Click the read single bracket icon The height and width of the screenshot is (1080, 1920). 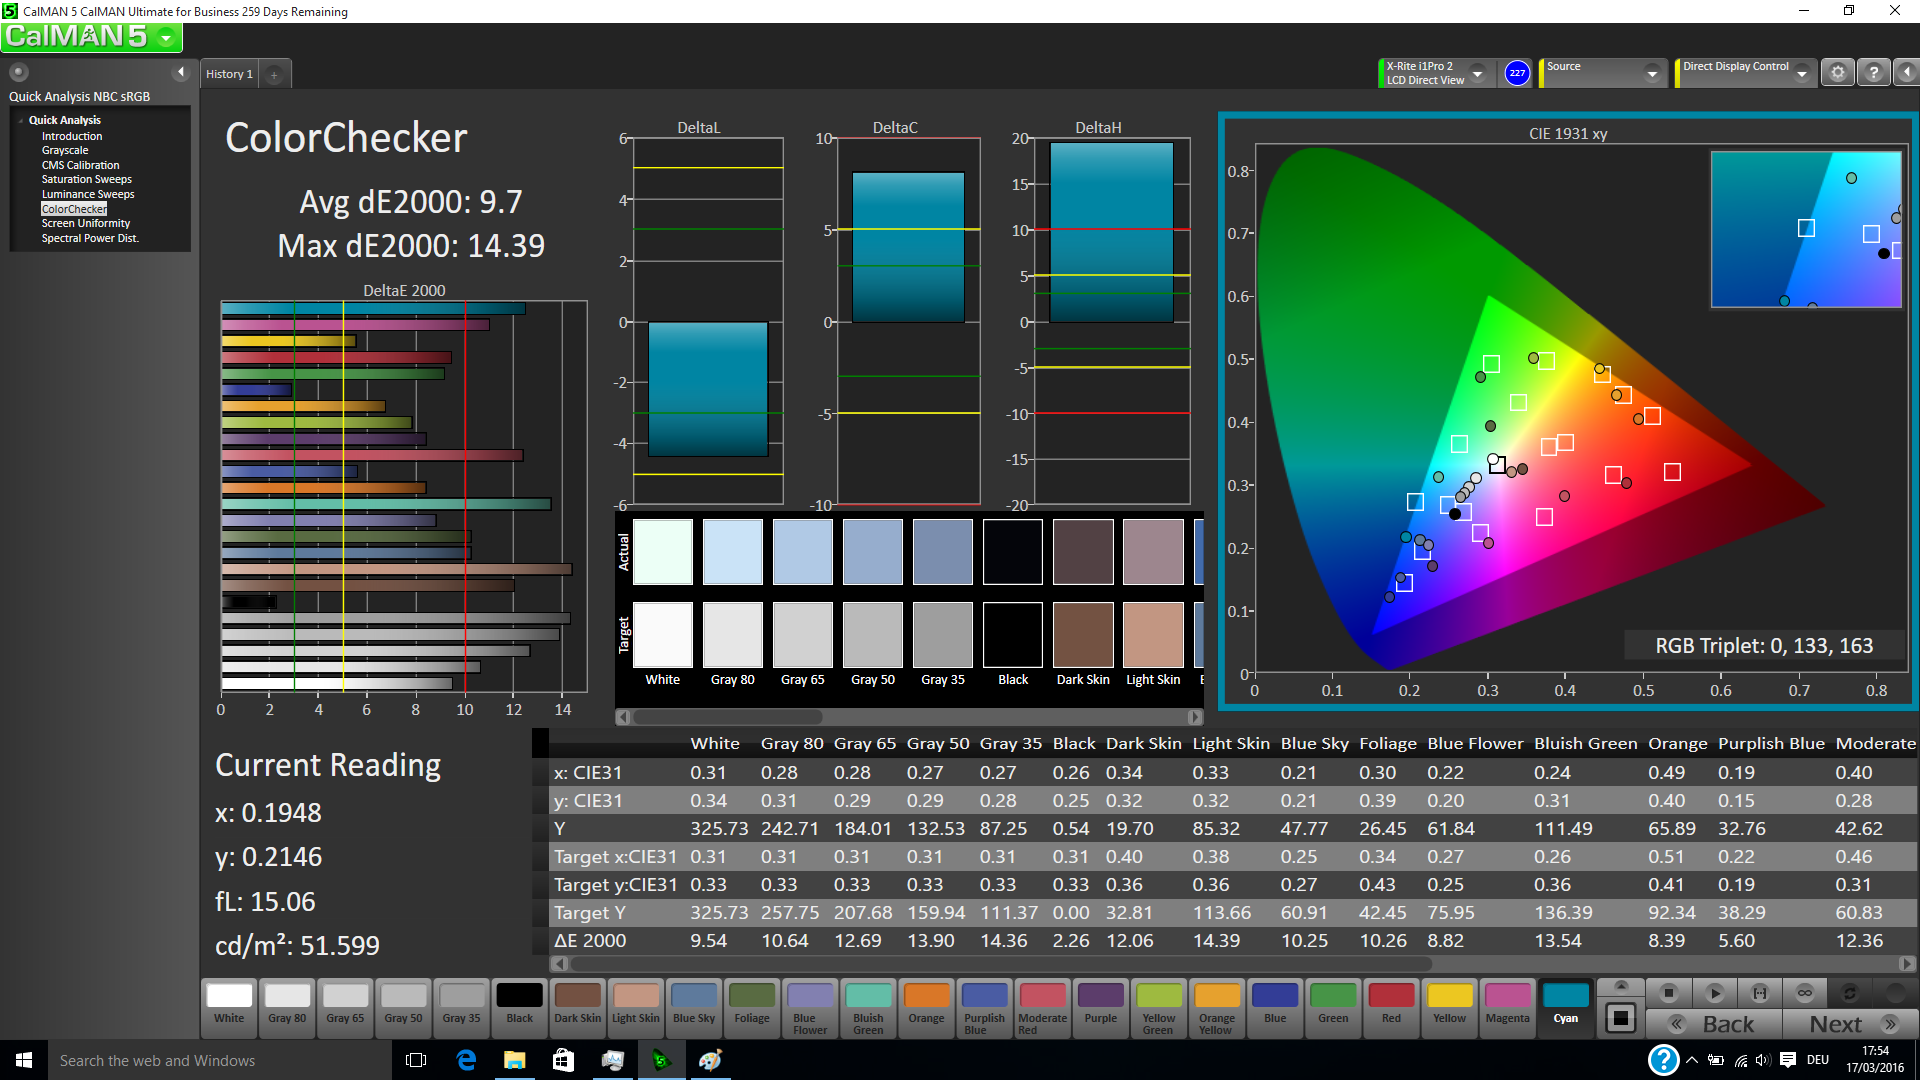1760,993
